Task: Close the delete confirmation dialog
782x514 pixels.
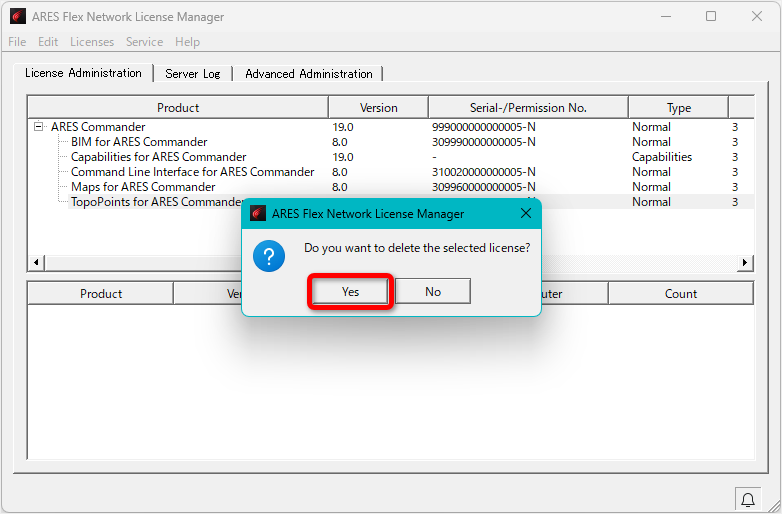Action: click(526, 213)
